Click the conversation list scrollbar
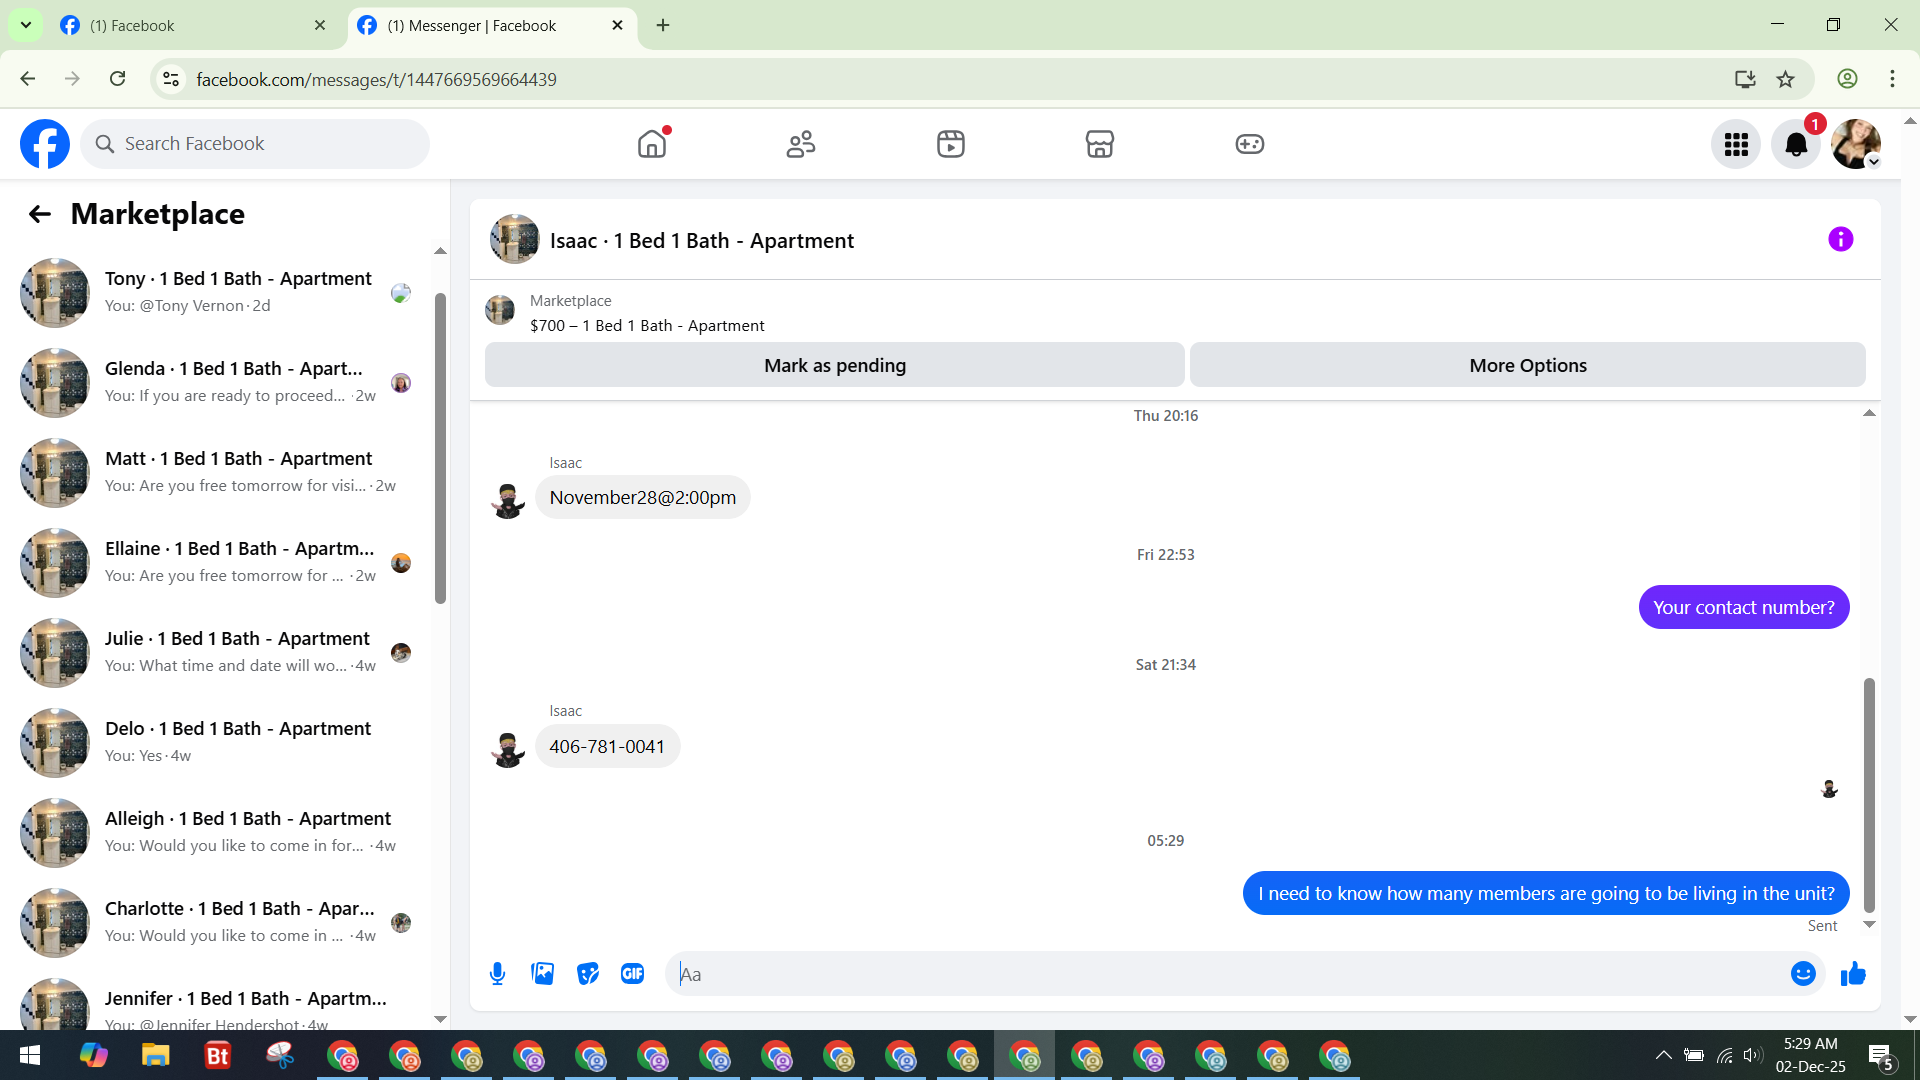 [x=440, y=450]
